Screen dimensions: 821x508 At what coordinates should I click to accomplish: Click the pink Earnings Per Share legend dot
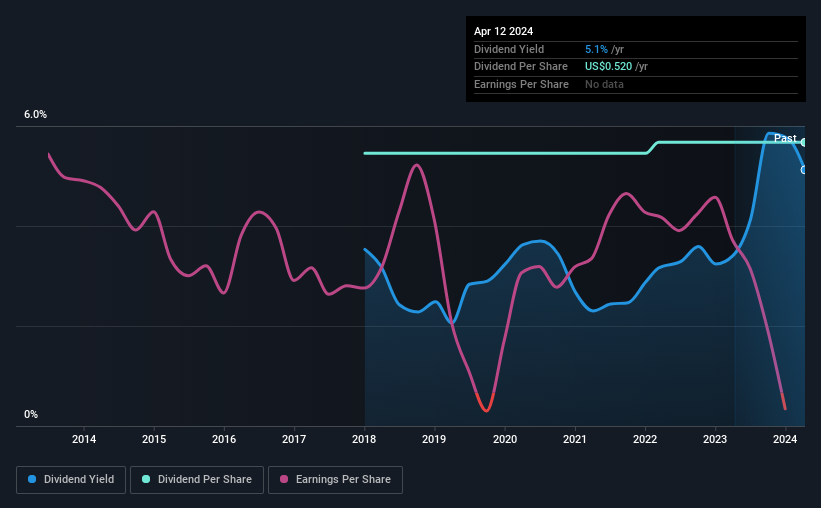click(284, 479)
